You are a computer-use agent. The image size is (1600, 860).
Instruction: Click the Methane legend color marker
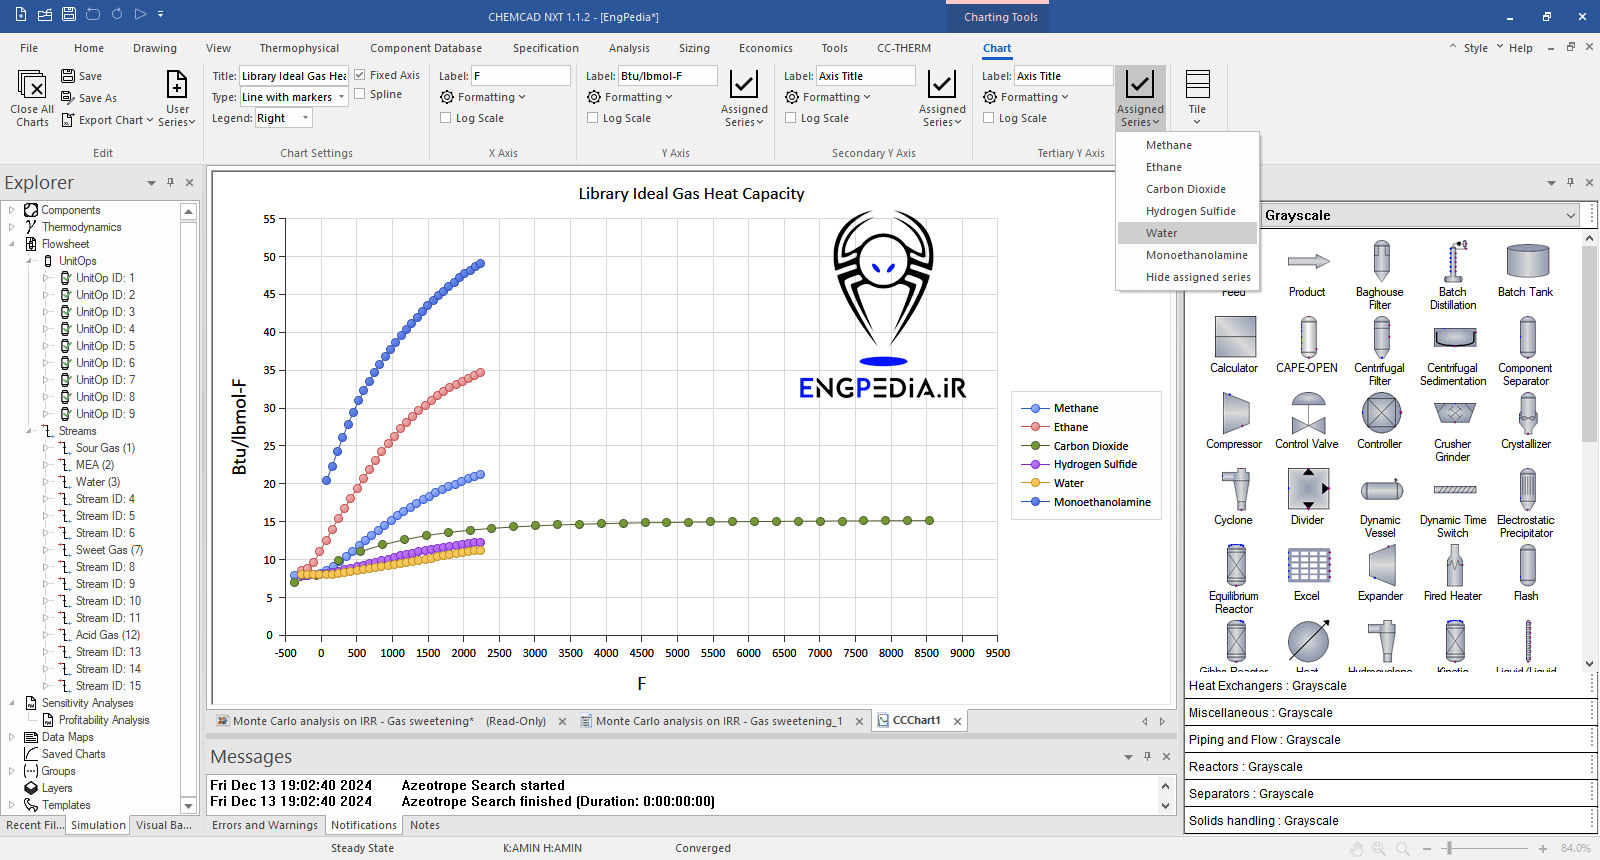click(1035, 408)
